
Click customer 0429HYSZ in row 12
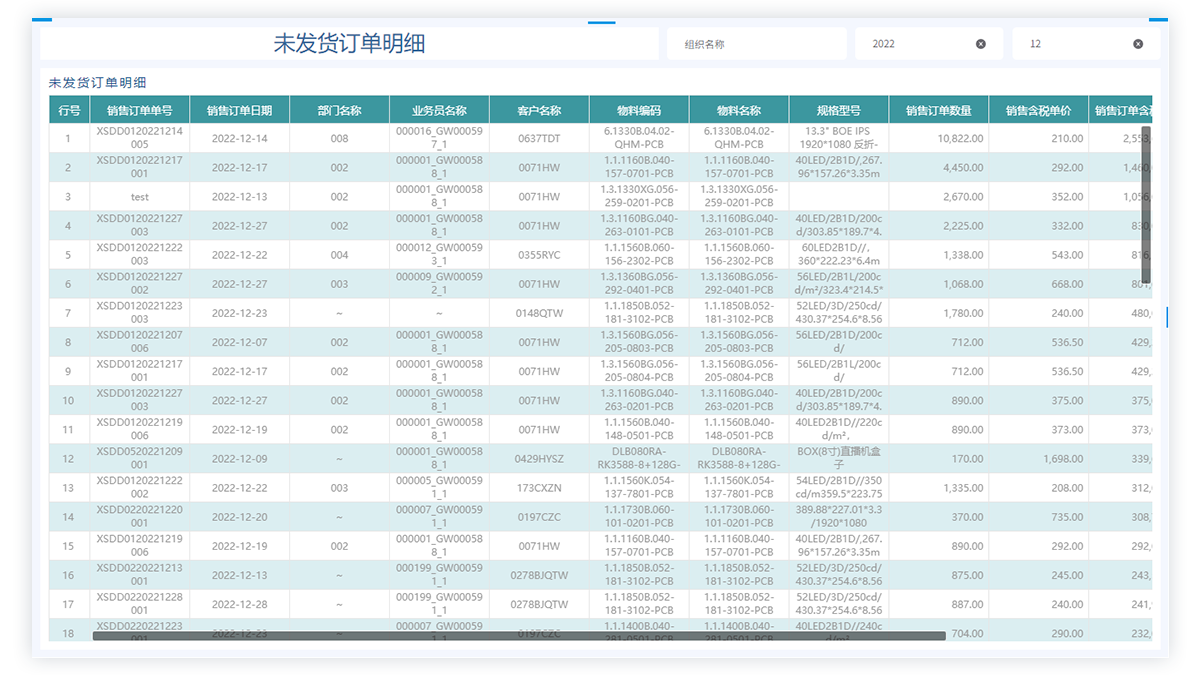tap(539, 459)
